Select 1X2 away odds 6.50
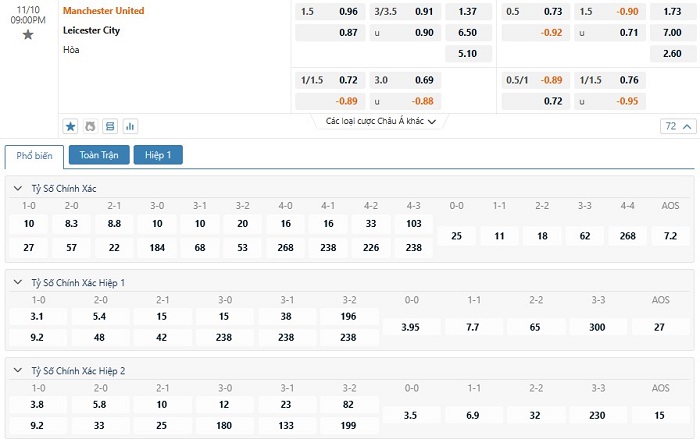 click(468, 33)
